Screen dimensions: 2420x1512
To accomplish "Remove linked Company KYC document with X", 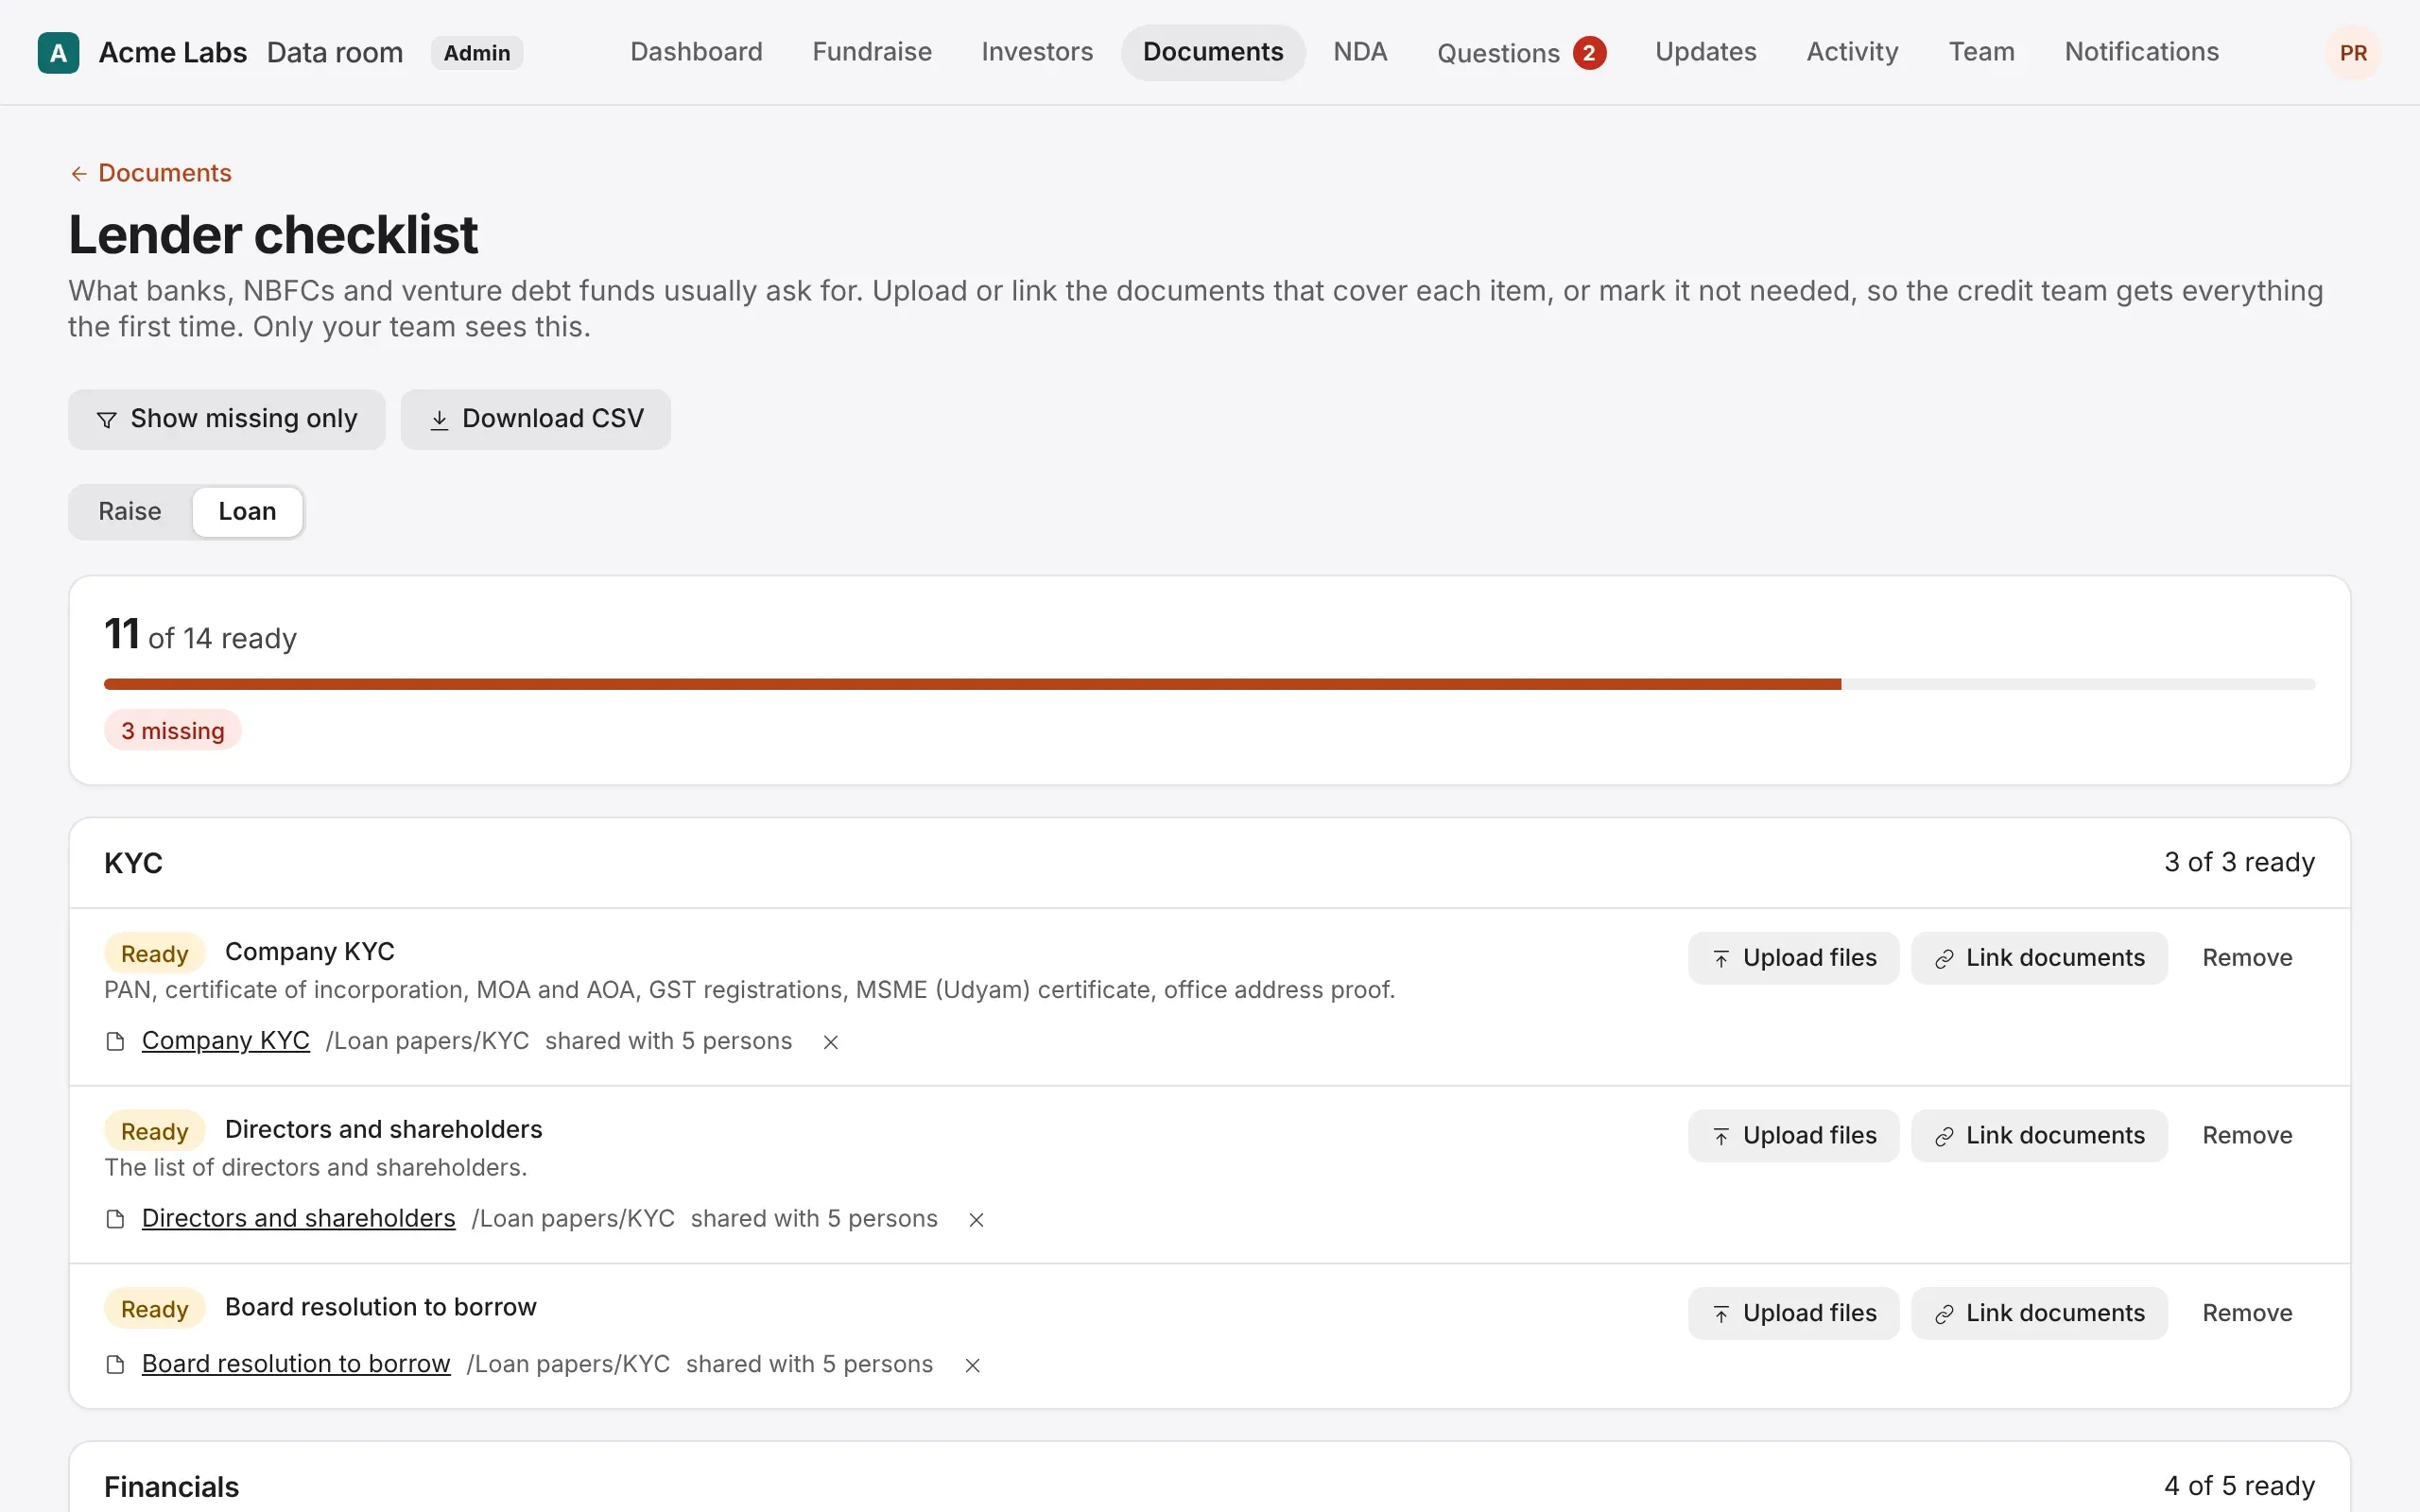I will coord(830,1042).
